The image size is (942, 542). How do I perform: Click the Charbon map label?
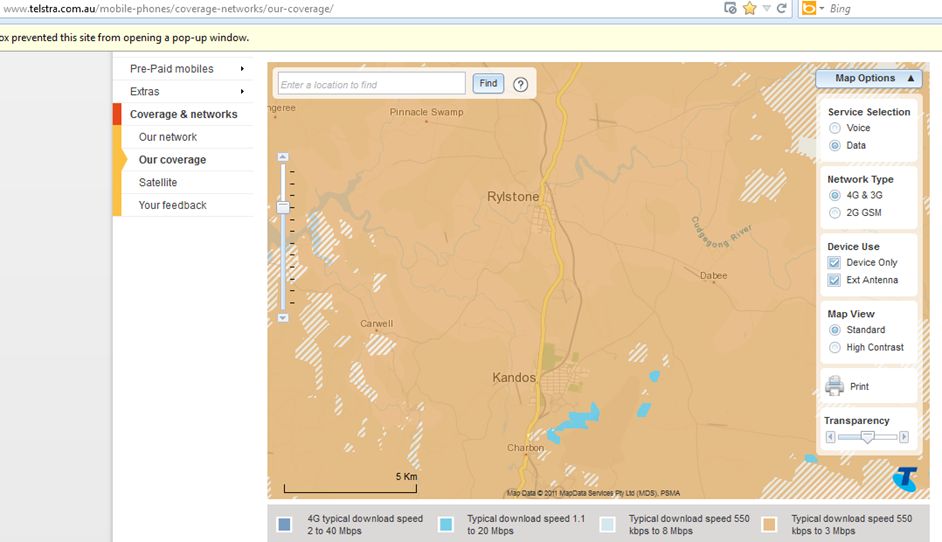click(x=525, y=448)
